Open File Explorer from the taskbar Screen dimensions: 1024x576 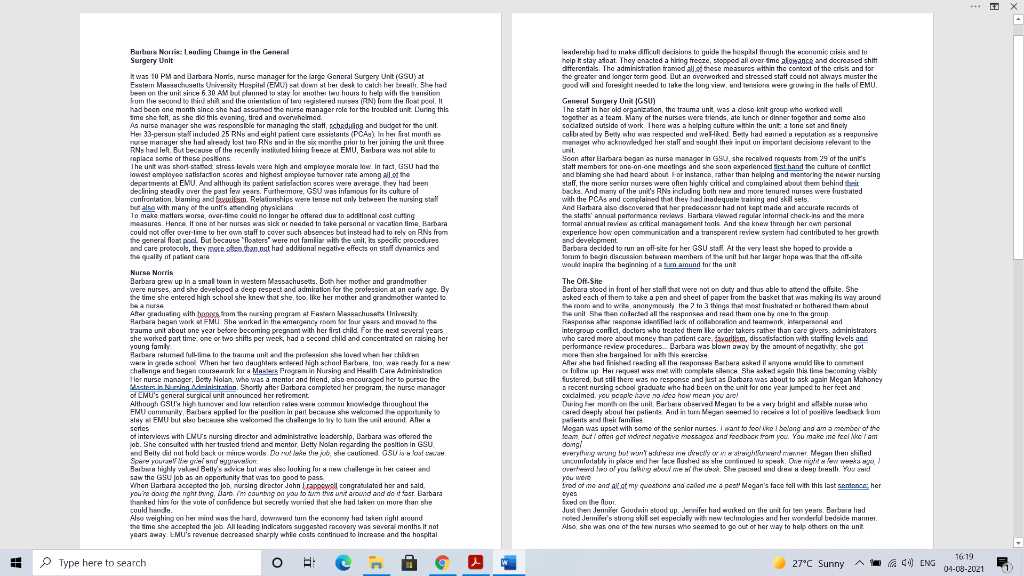(x=376, y=562)
